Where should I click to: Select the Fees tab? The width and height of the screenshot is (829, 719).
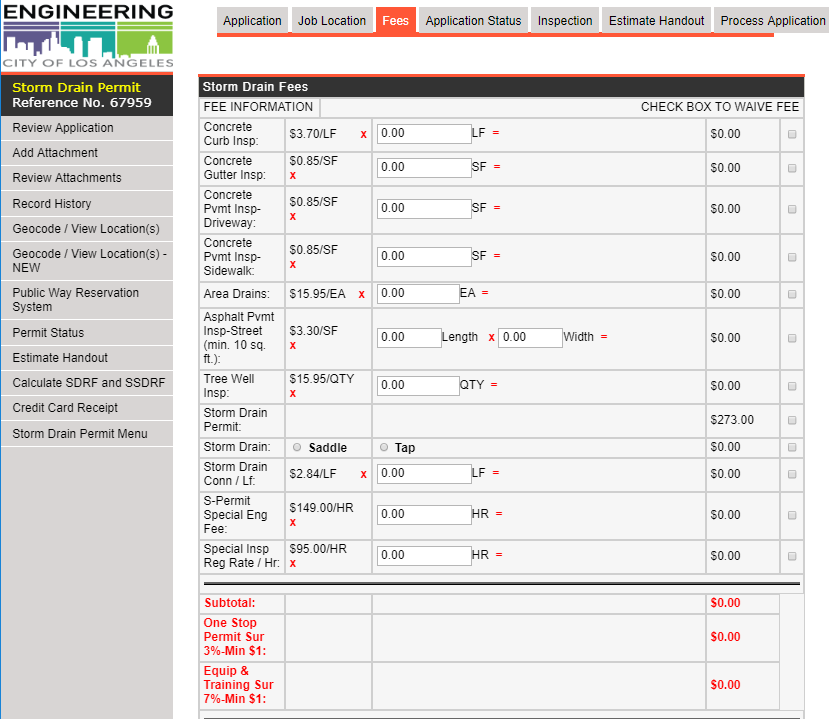tap(395, 21)
